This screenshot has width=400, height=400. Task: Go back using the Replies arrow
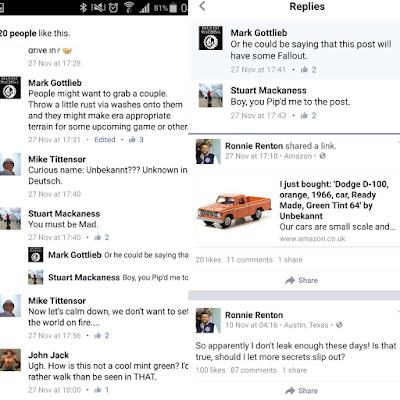click(x=202, y=6)
